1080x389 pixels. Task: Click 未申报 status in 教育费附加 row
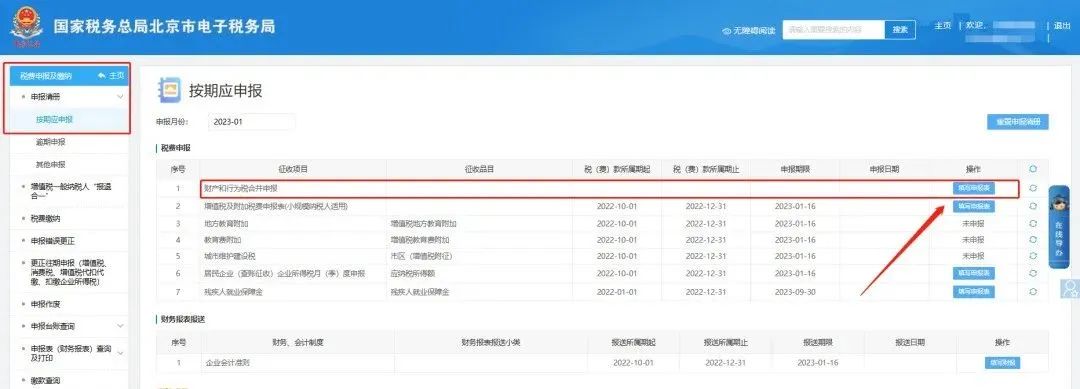973,240
